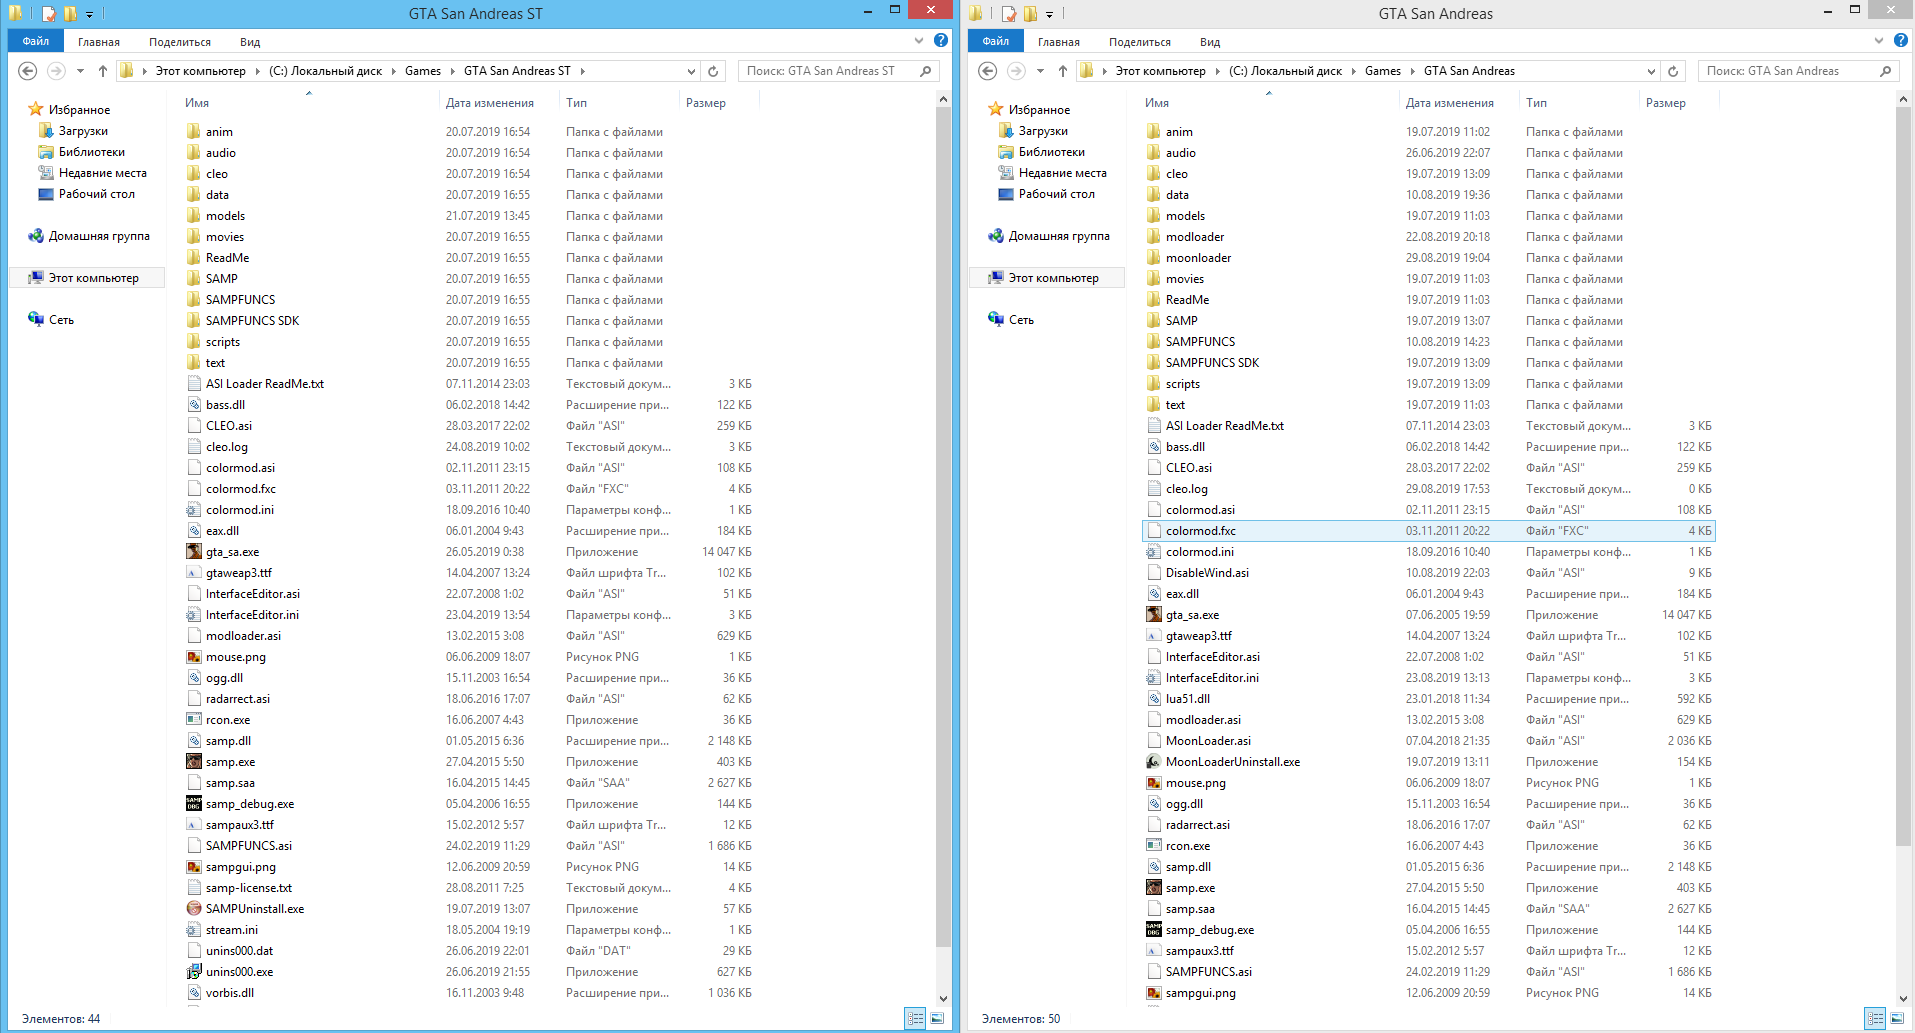1915x1033 pixels.
Task: Open Файл menu in right window
Action: [x=996, y=41]
